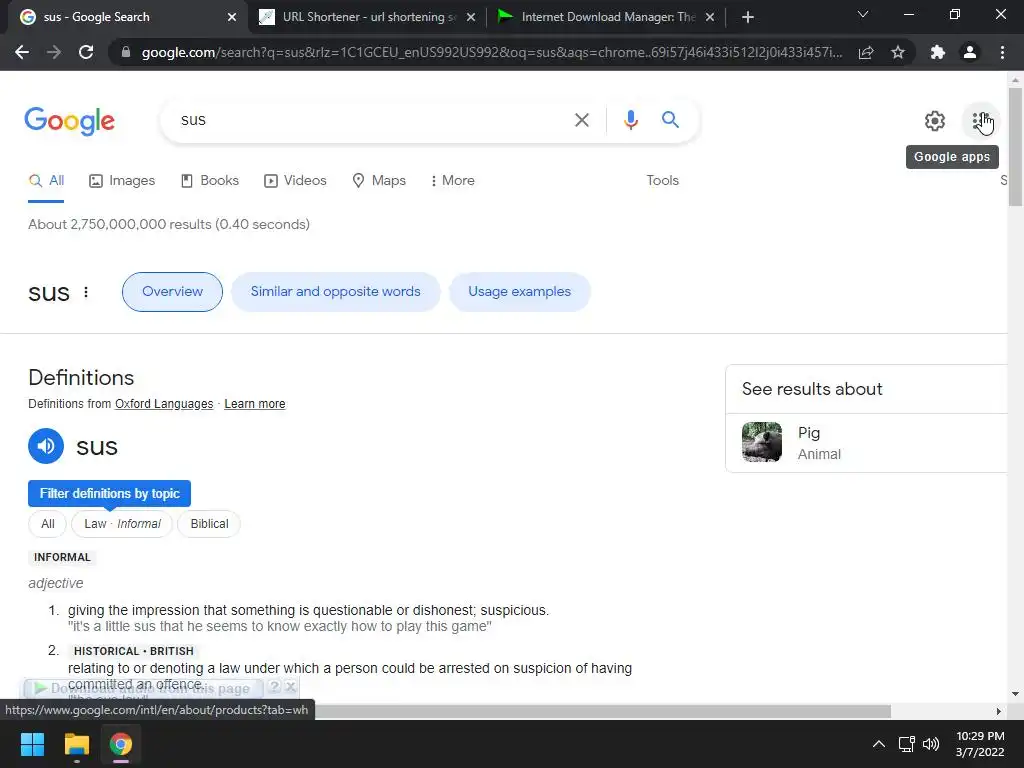This screenshot has height=768, width=1024.
Task: Open the Google apps grid
Action: (x=980, y=121)
